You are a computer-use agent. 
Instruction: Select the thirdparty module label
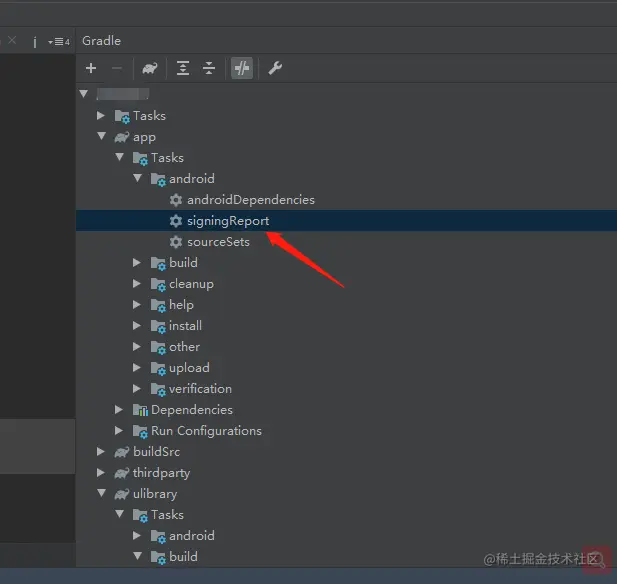[161, 473]
